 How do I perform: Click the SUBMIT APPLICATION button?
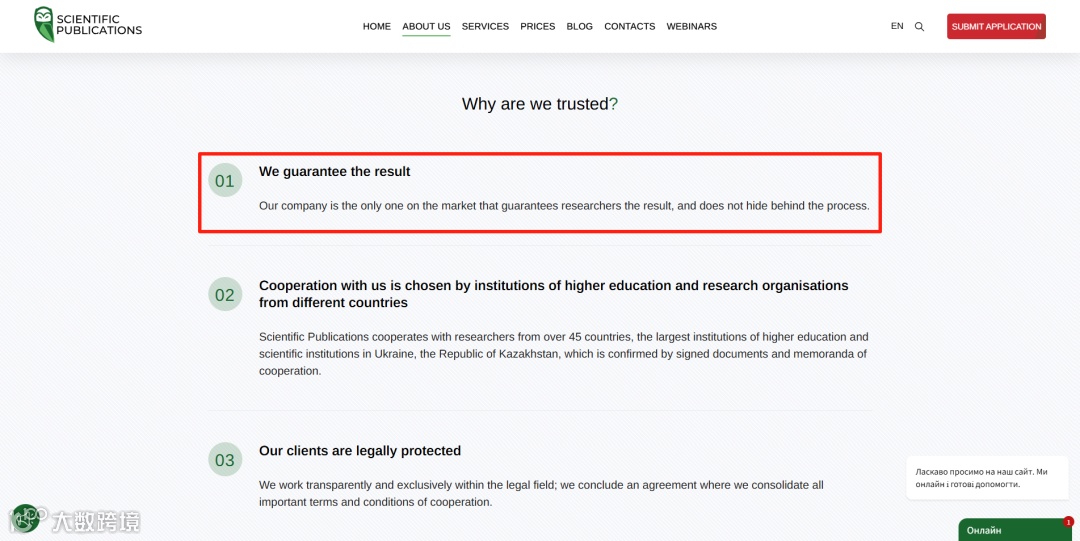point(996,26)
